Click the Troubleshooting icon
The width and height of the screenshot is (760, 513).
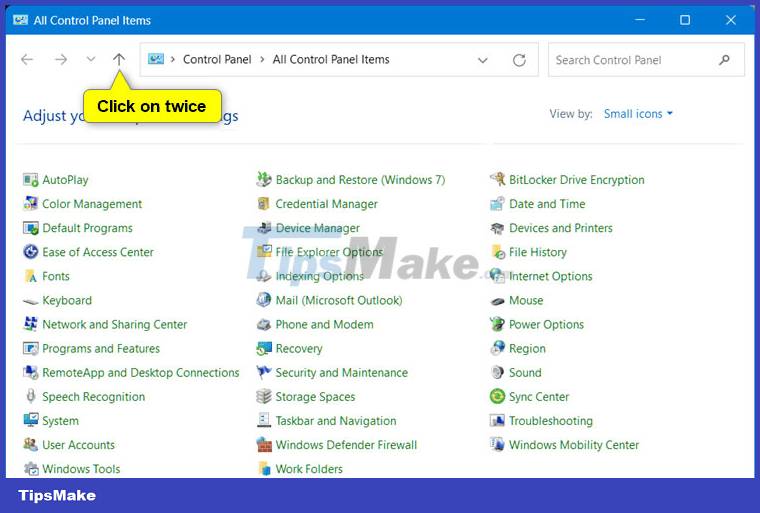point(497,420)
